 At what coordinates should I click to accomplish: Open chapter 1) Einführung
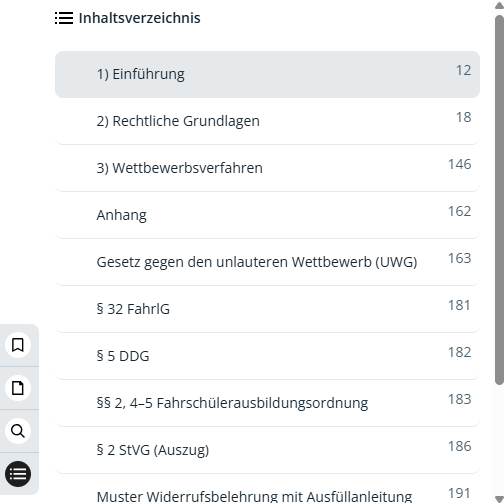(267, 74)
